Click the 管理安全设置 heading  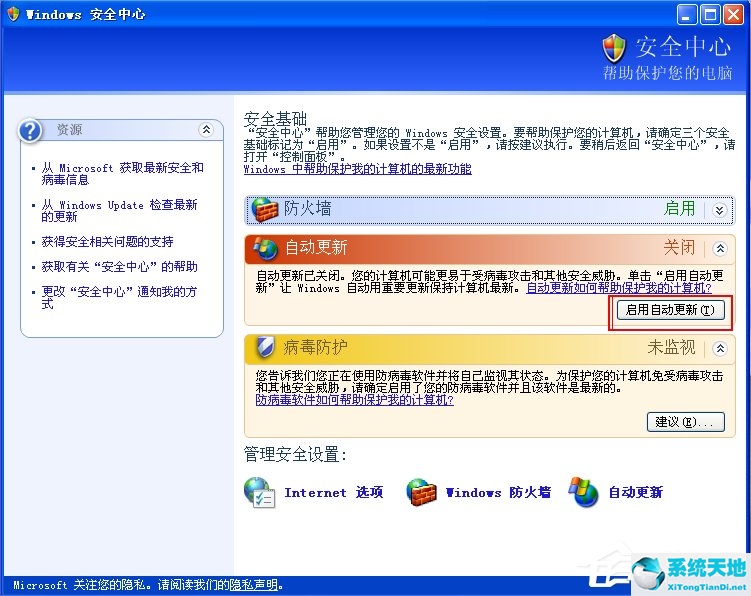[x=295, y=454]
